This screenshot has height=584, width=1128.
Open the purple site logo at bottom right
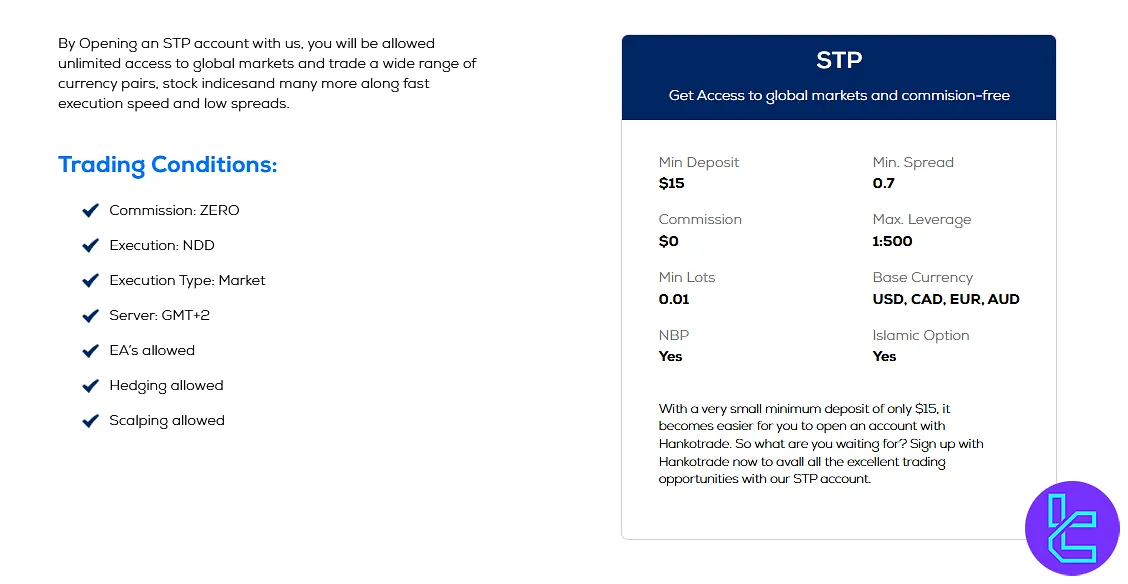click(1070, 527)
